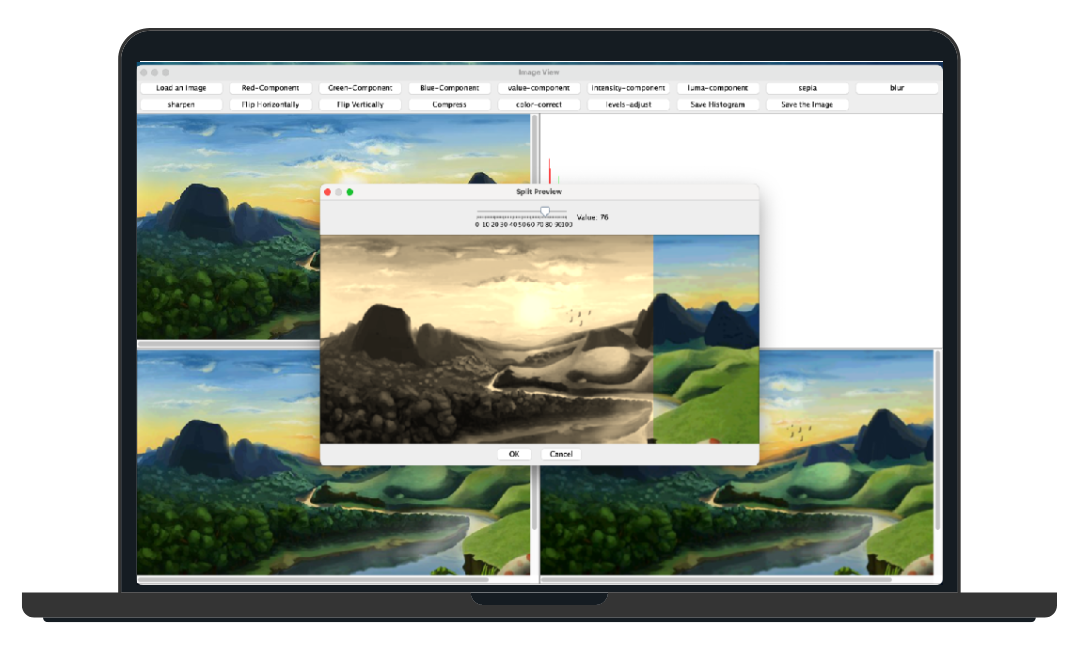This screenshot has width=1080, height=663.
Task: Apply the sepia effect
Action: (x=807, y=88)
